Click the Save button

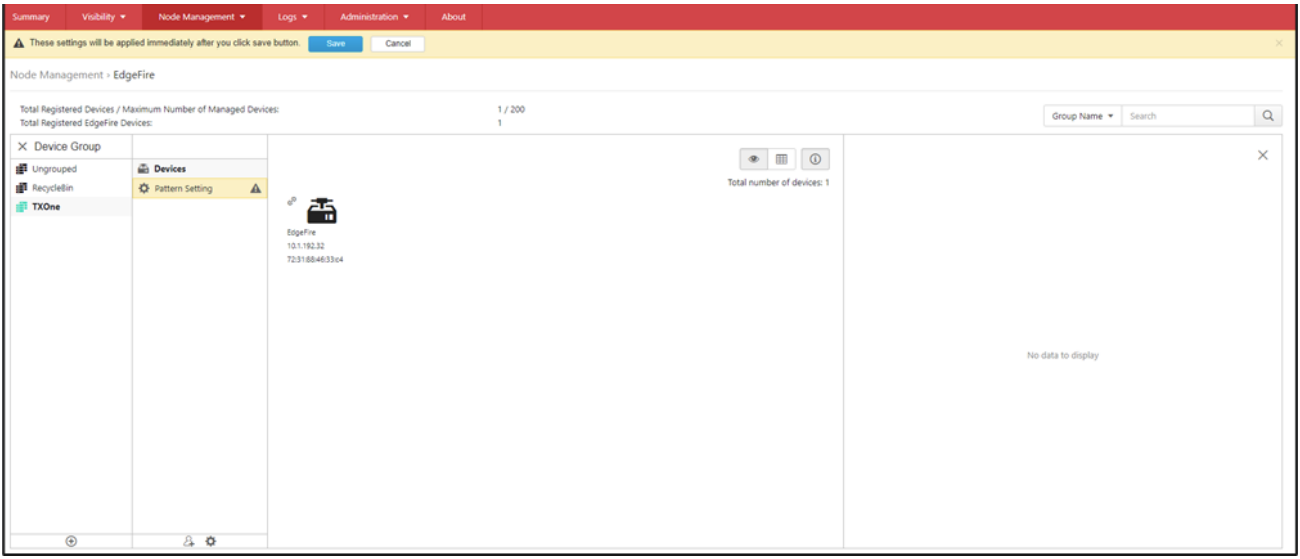click(x=336, y=44)
